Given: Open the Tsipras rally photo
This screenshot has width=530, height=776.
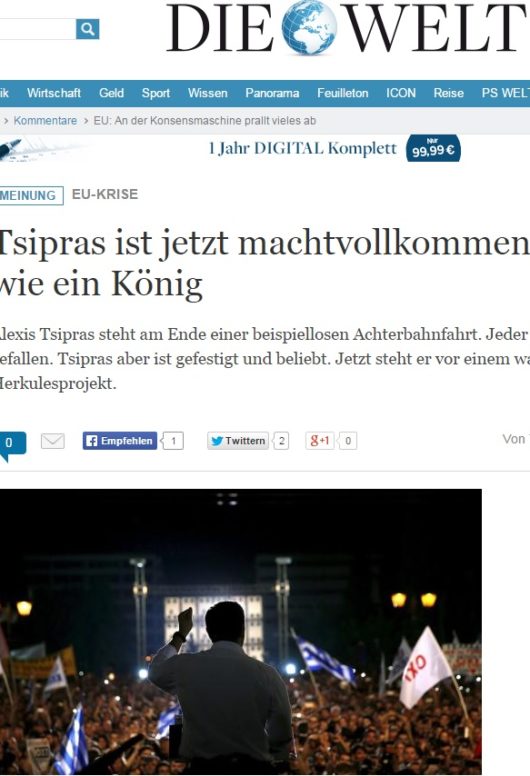Looking at the screenshot, I should [241, 632].
